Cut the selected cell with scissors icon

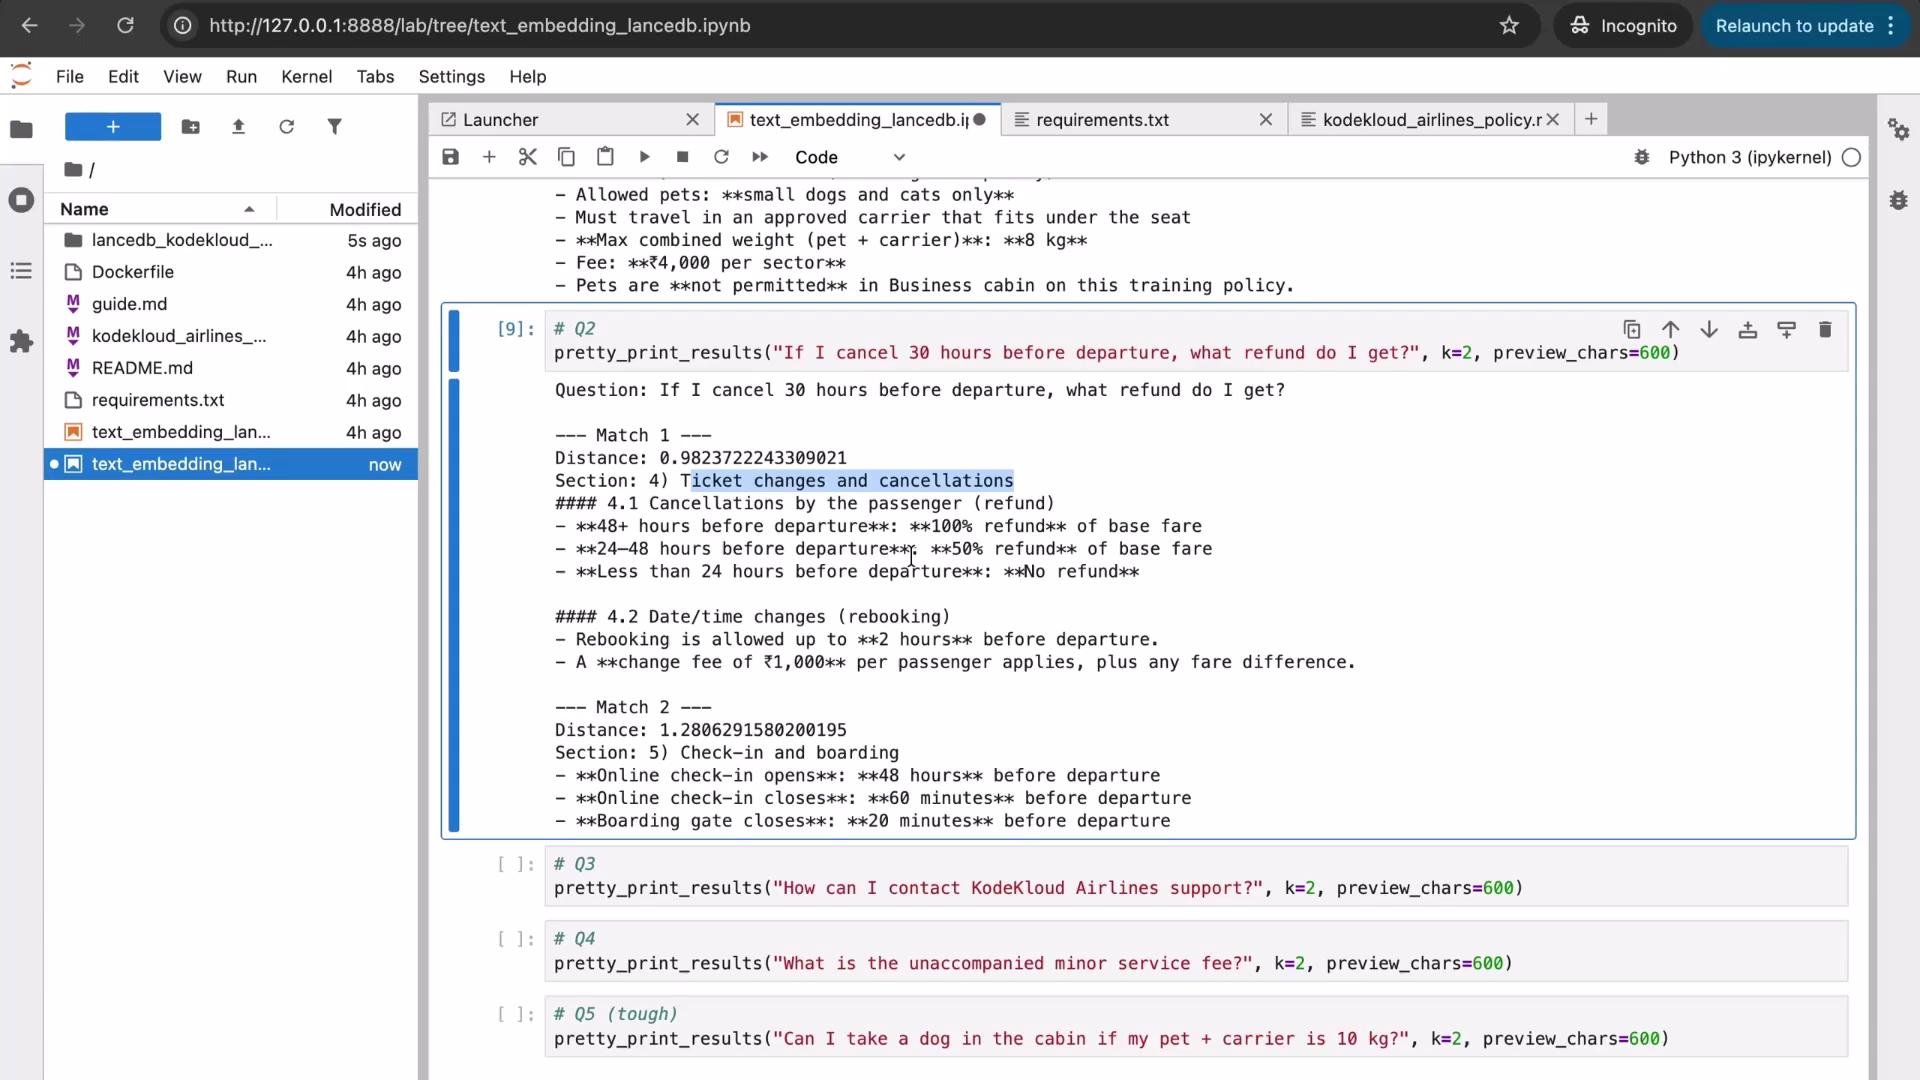click(x=528, y=157)
